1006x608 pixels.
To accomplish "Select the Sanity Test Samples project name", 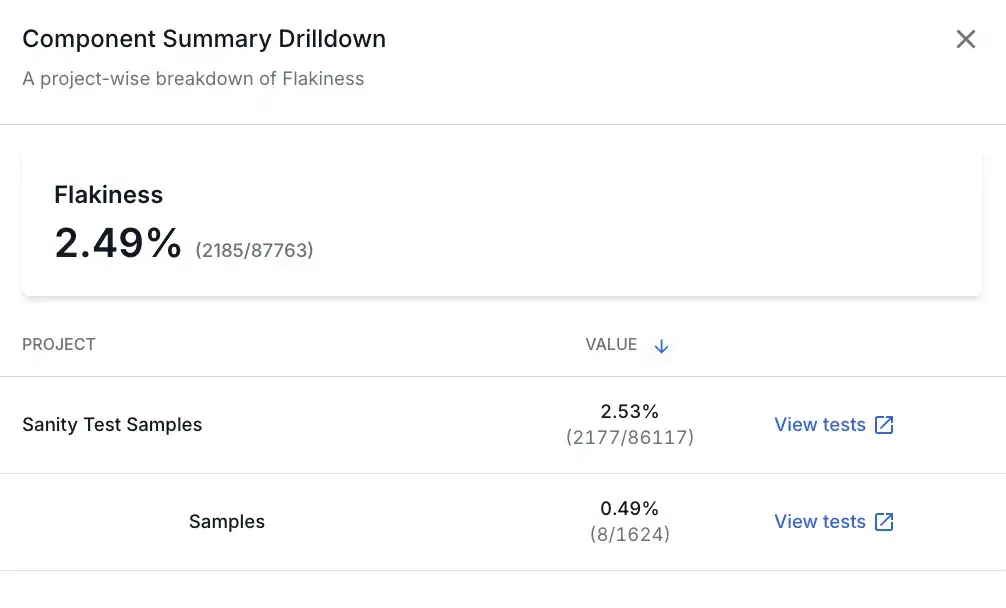I will [112, 425].
